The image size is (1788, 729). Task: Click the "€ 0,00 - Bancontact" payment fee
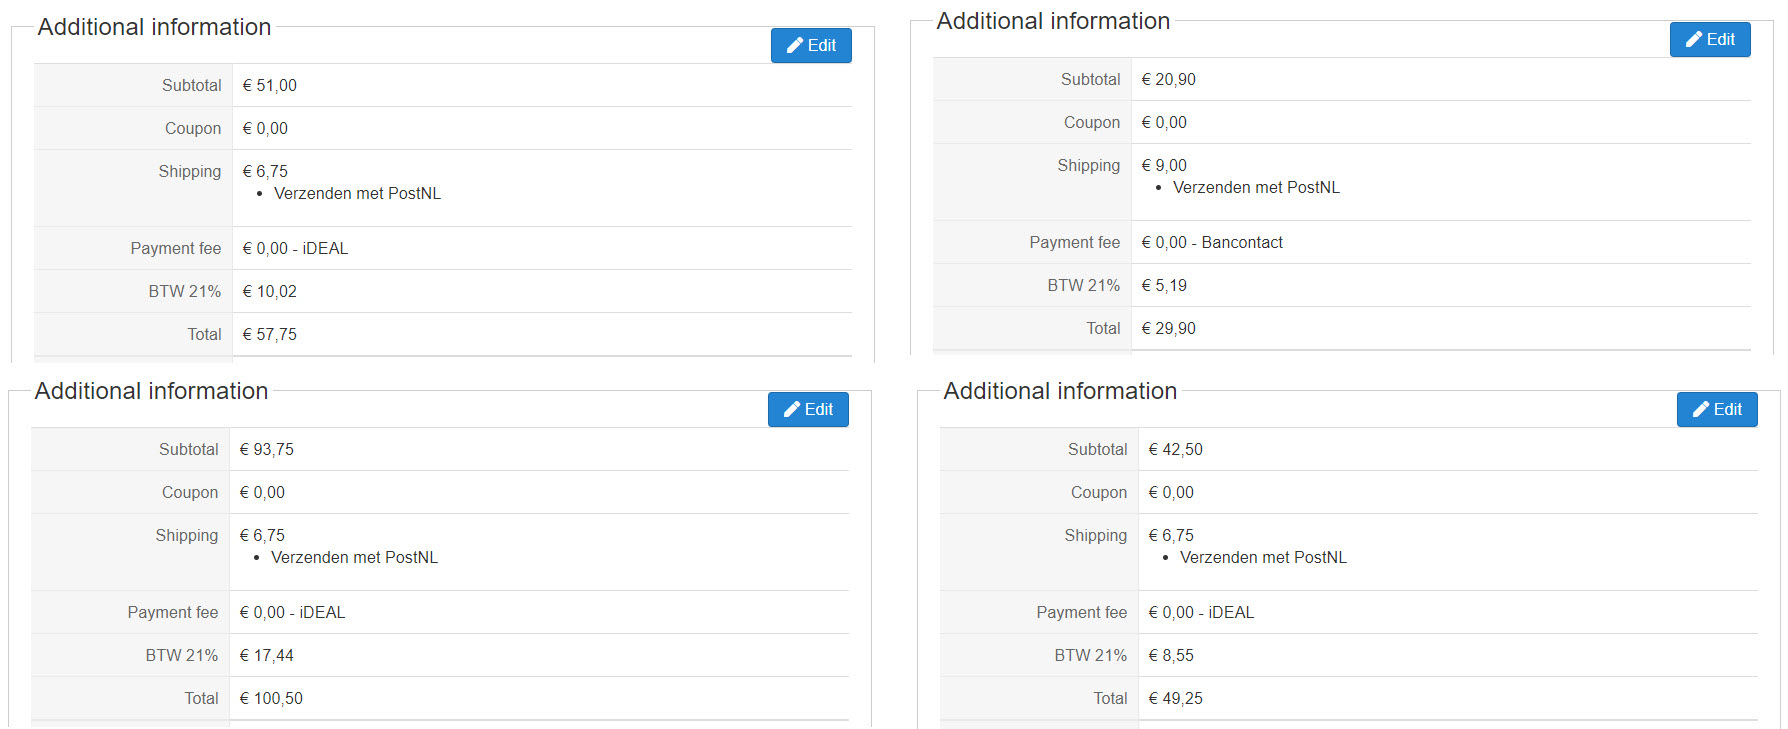[x=1212, y=242]
